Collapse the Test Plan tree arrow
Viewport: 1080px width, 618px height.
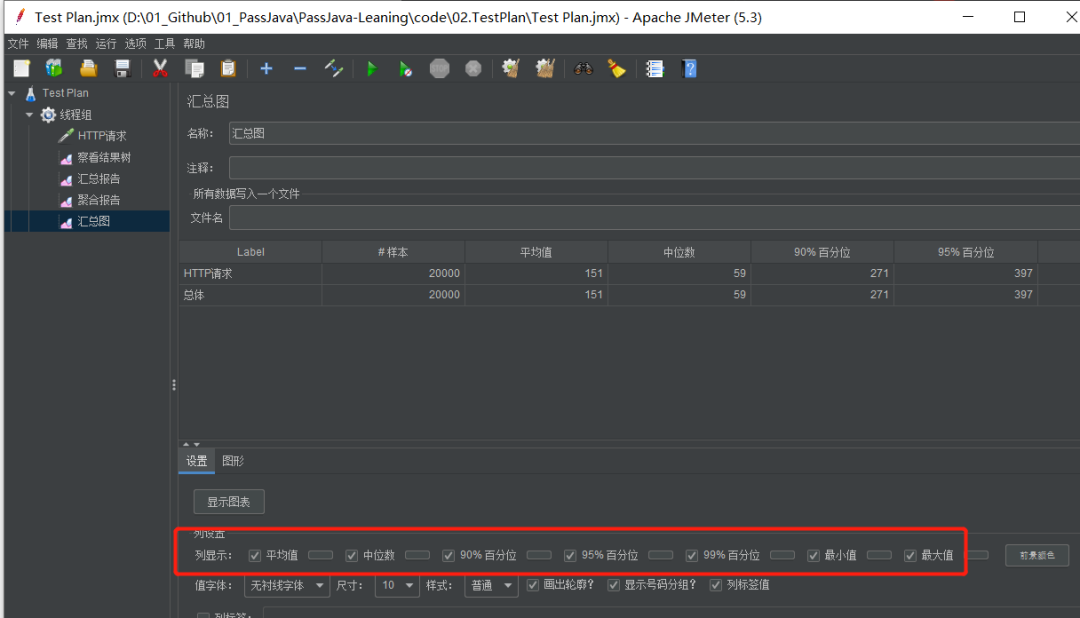(12, 93)
